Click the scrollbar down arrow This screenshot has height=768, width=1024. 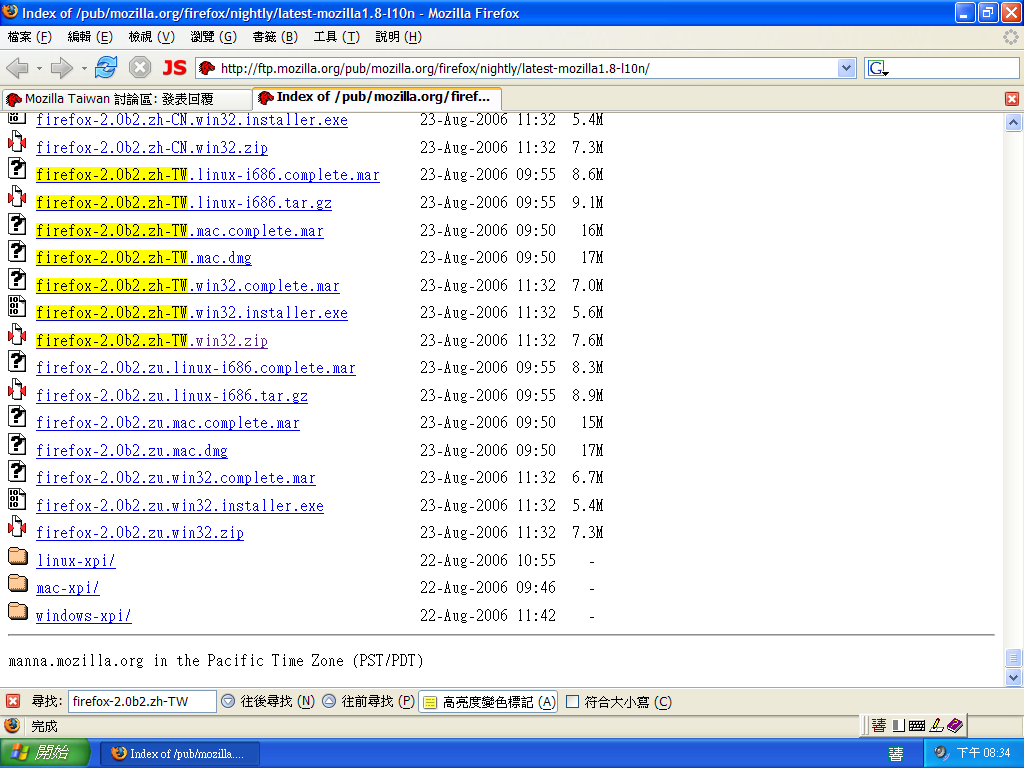pyautogui.click(x=1013, y=677)
